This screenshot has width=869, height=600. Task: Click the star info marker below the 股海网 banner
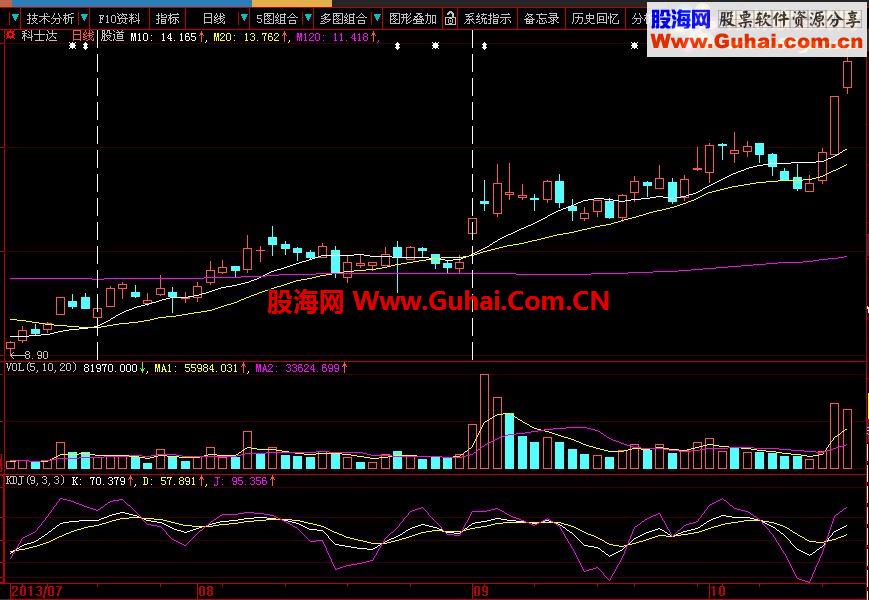tap(634, 46)
